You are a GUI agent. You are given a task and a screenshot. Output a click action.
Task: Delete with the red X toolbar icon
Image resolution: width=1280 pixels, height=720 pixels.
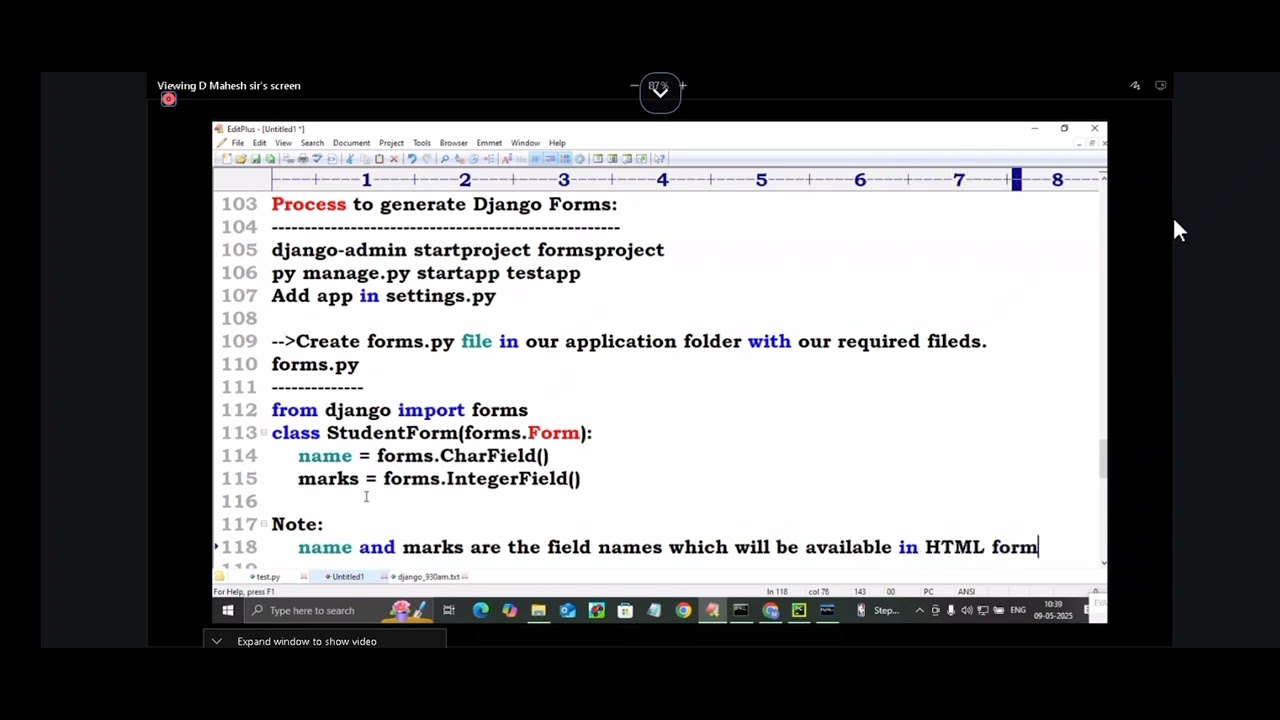(394, 159)
